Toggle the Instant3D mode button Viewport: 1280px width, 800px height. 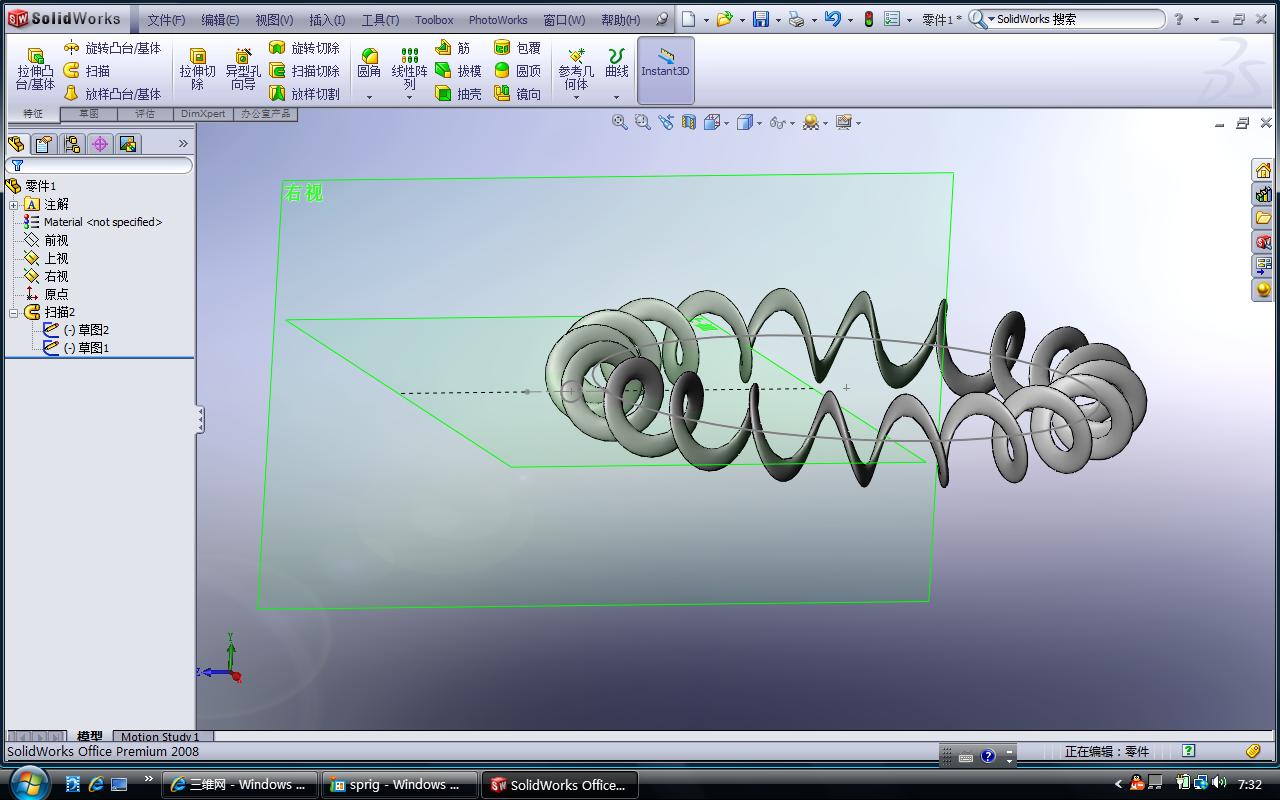pyautogui.click(x=665, y=70)
